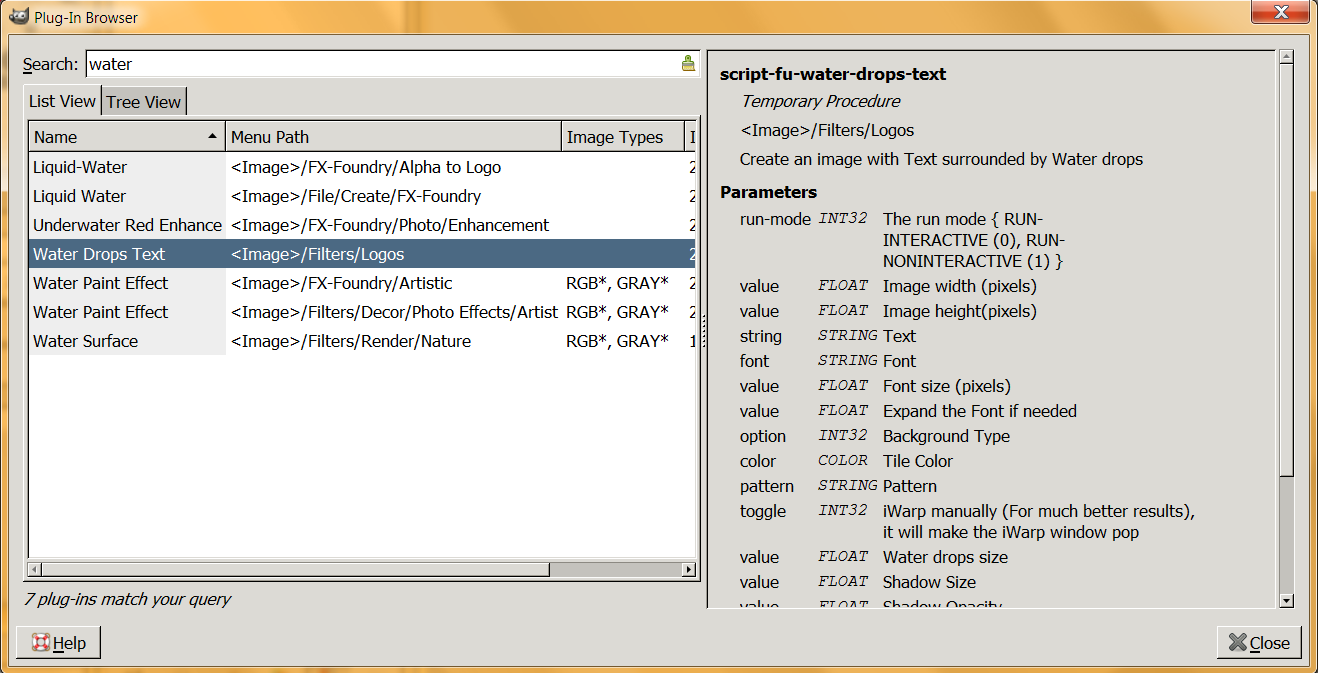
Task: Click the horizontal scrollbar left arrow
Action: pyautogui.click(x=35, y=569)
